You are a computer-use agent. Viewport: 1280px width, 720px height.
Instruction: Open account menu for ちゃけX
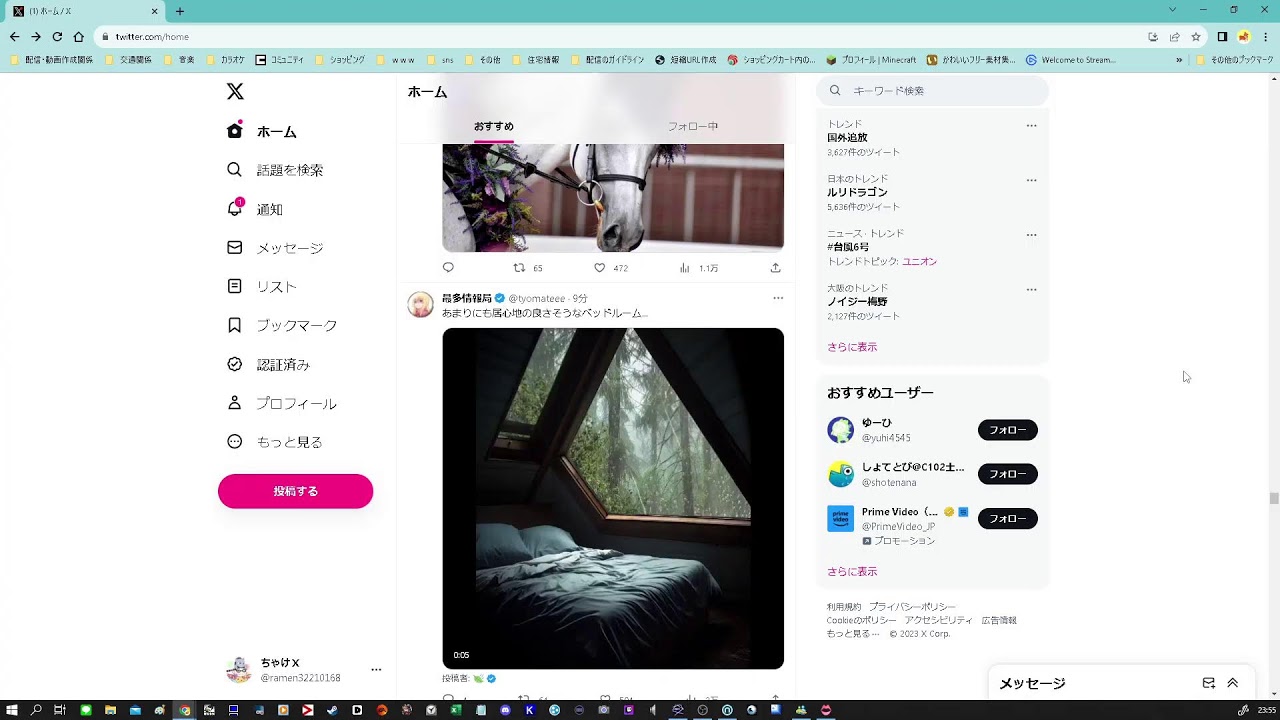(376, 670)
